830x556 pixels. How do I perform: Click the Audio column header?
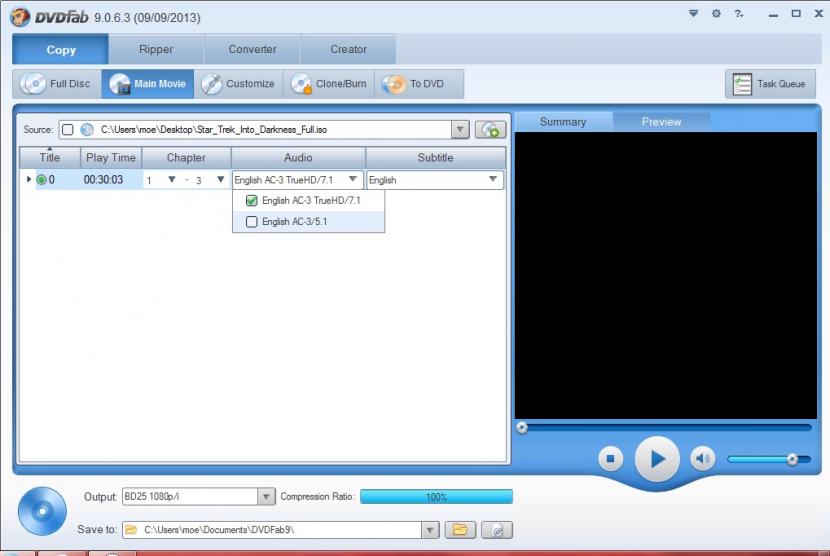click(x=298, y=158)
